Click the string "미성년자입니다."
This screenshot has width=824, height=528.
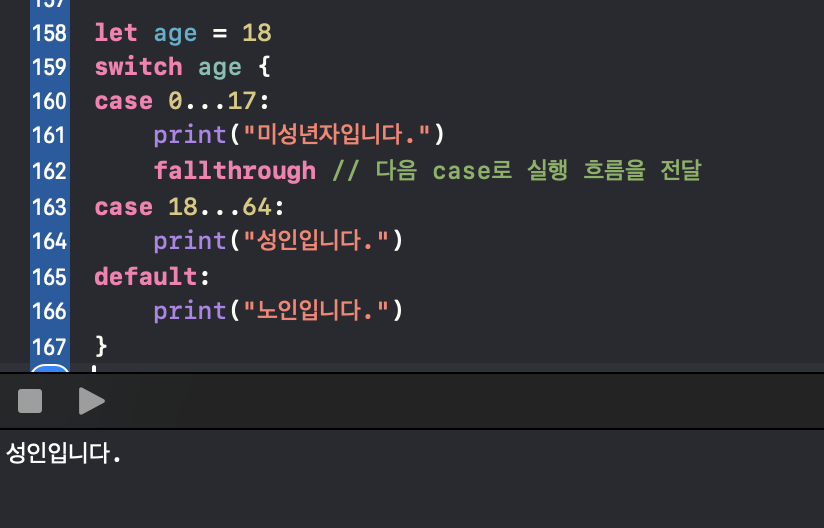click(337, 134)
